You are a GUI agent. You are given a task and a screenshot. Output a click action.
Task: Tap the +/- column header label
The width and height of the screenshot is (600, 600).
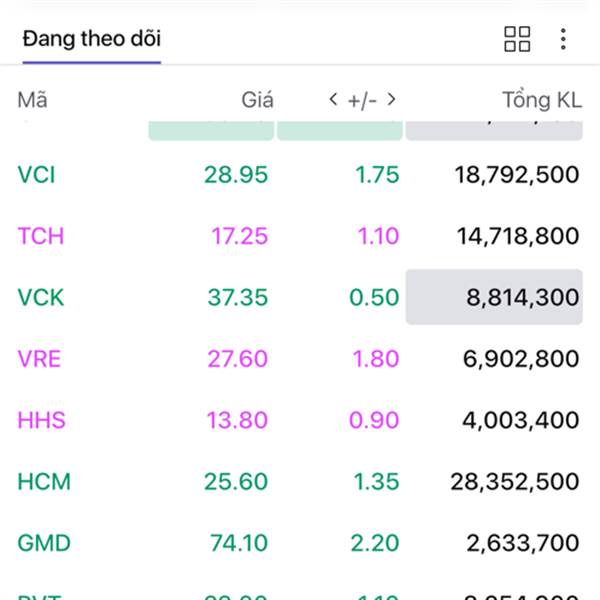362,101
